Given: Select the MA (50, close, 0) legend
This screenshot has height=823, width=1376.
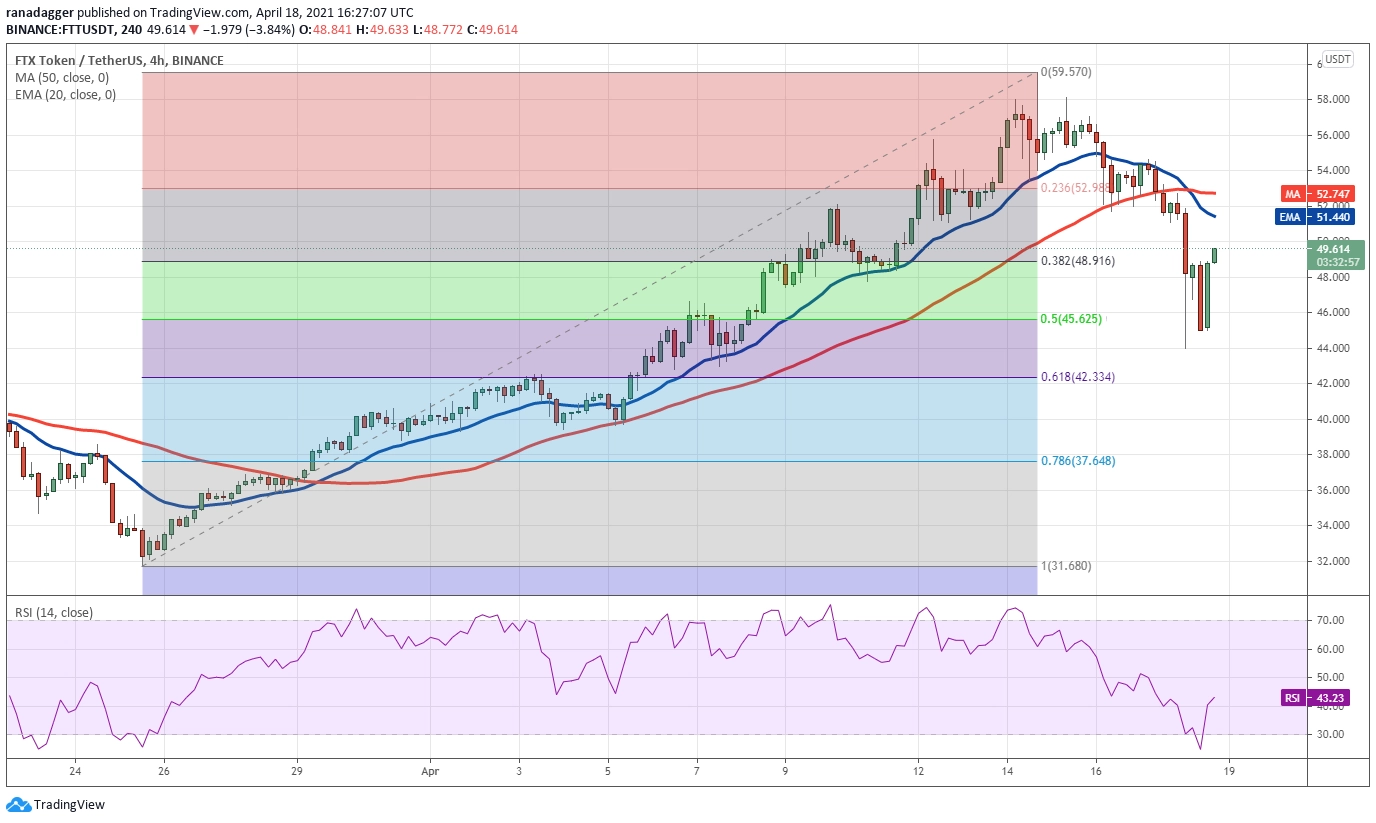Looking at the screenshot, I should (62, 78).
